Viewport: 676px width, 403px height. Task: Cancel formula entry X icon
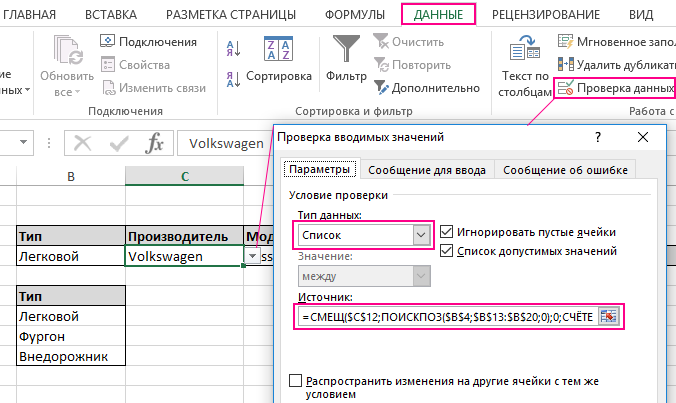pos(82,143)
